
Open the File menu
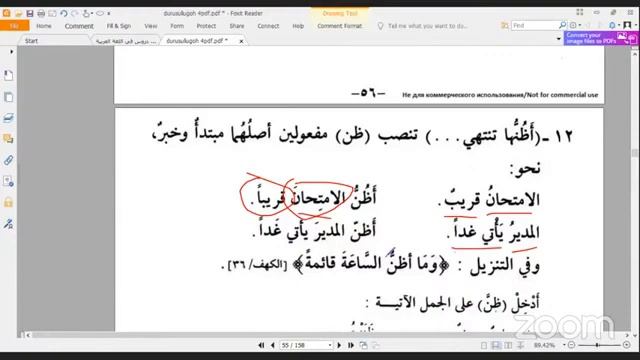14,26
